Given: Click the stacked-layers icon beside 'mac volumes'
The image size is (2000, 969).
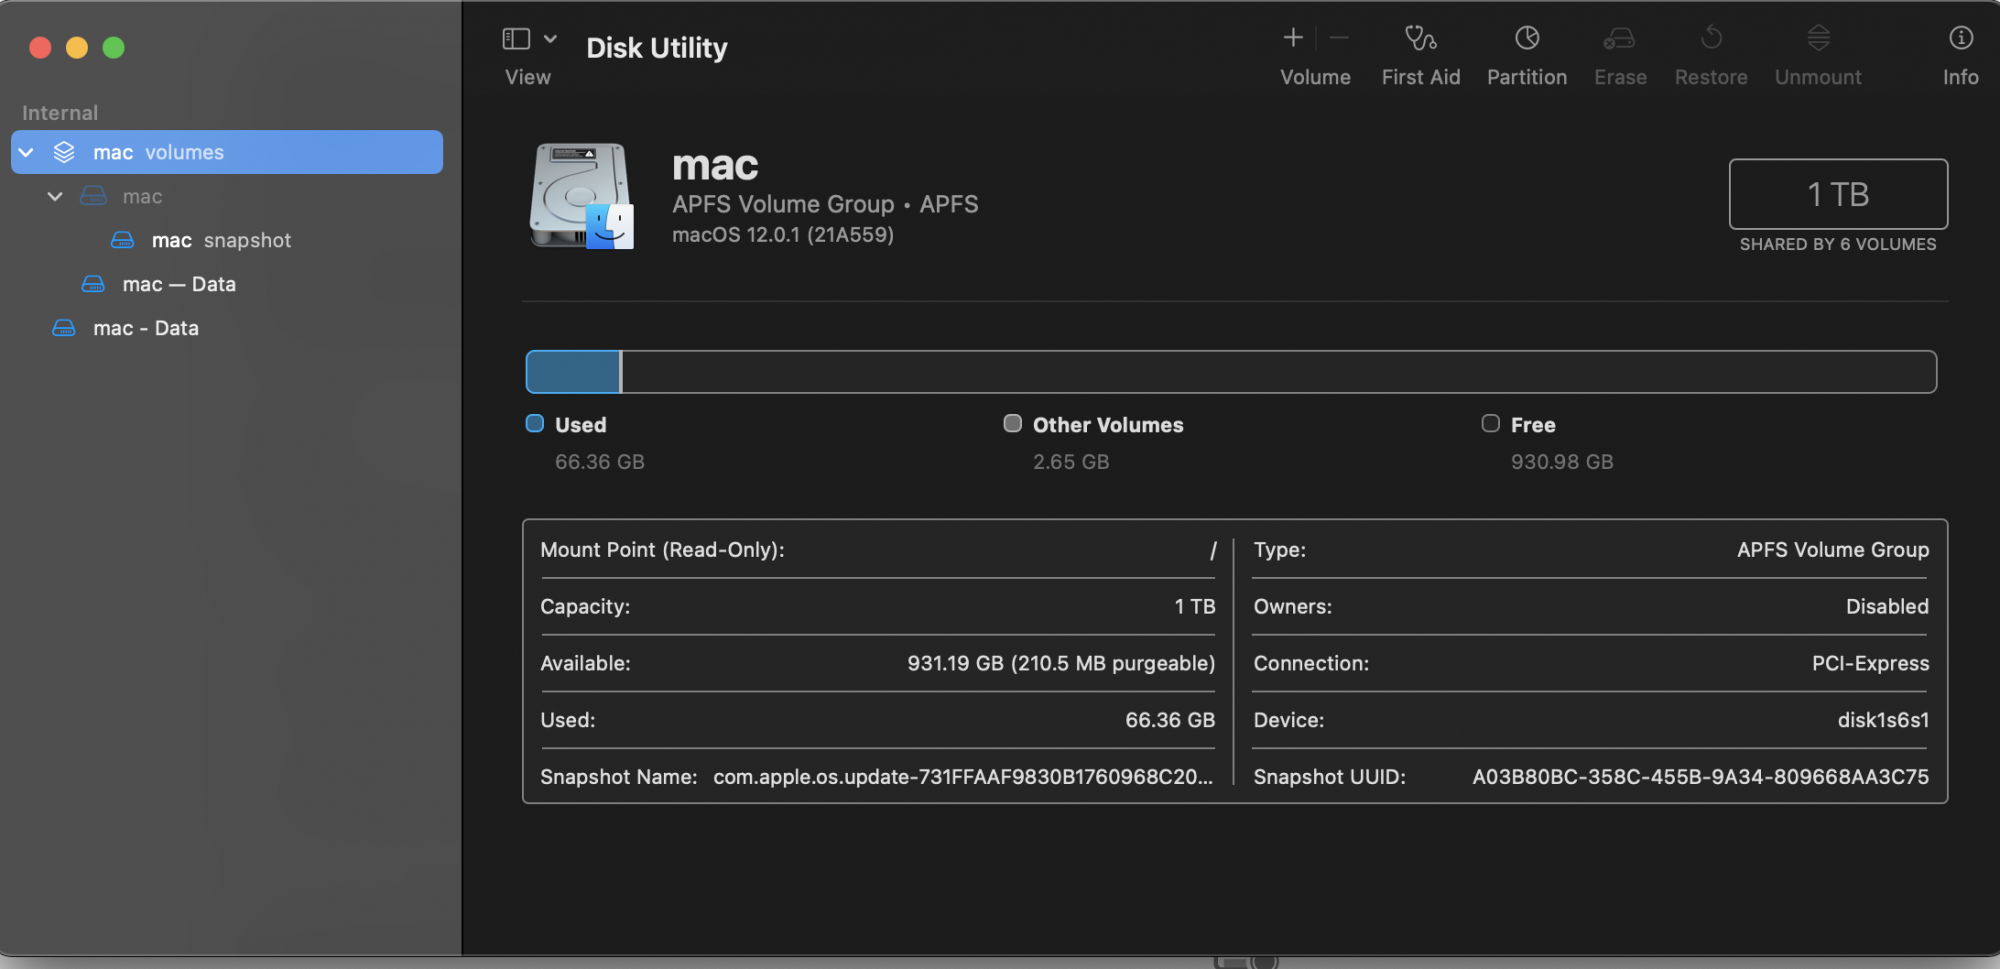Looking at the screenshot, I should coord(64,152).
